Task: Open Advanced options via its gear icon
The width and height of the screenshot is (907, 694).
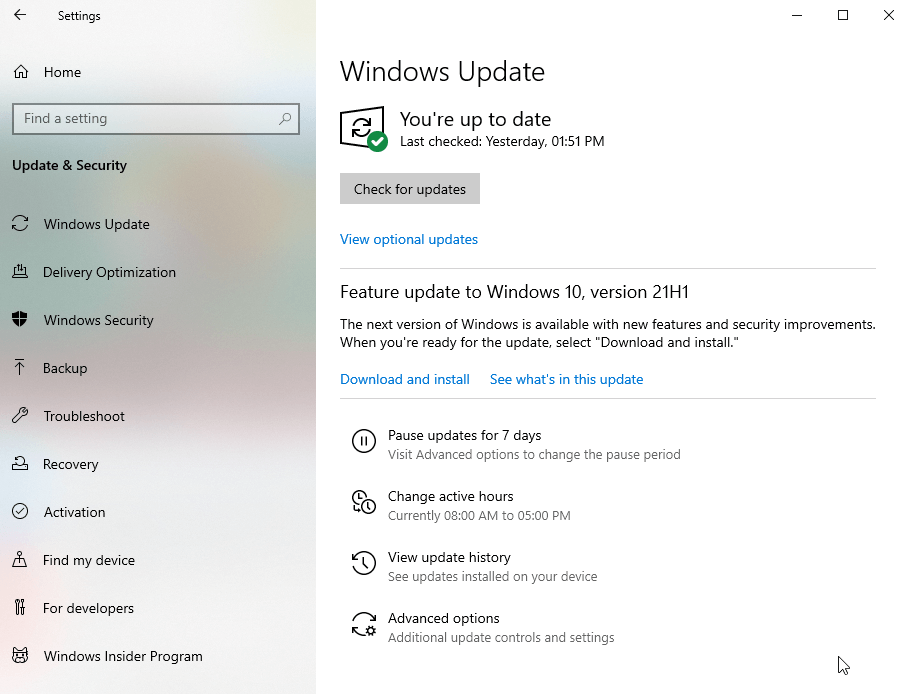Action: (364, 624)
